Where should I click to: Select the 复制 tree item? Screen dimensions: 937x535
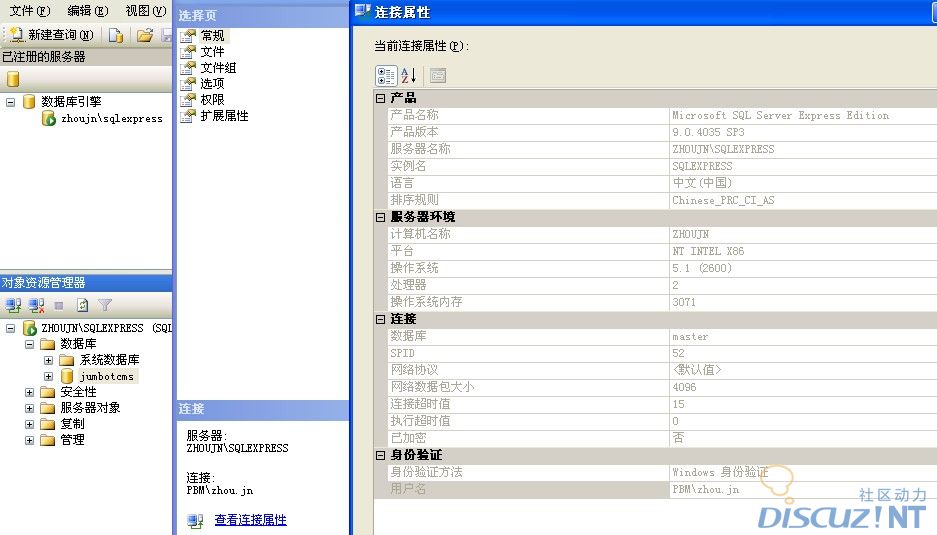click(x=72, y=424)
